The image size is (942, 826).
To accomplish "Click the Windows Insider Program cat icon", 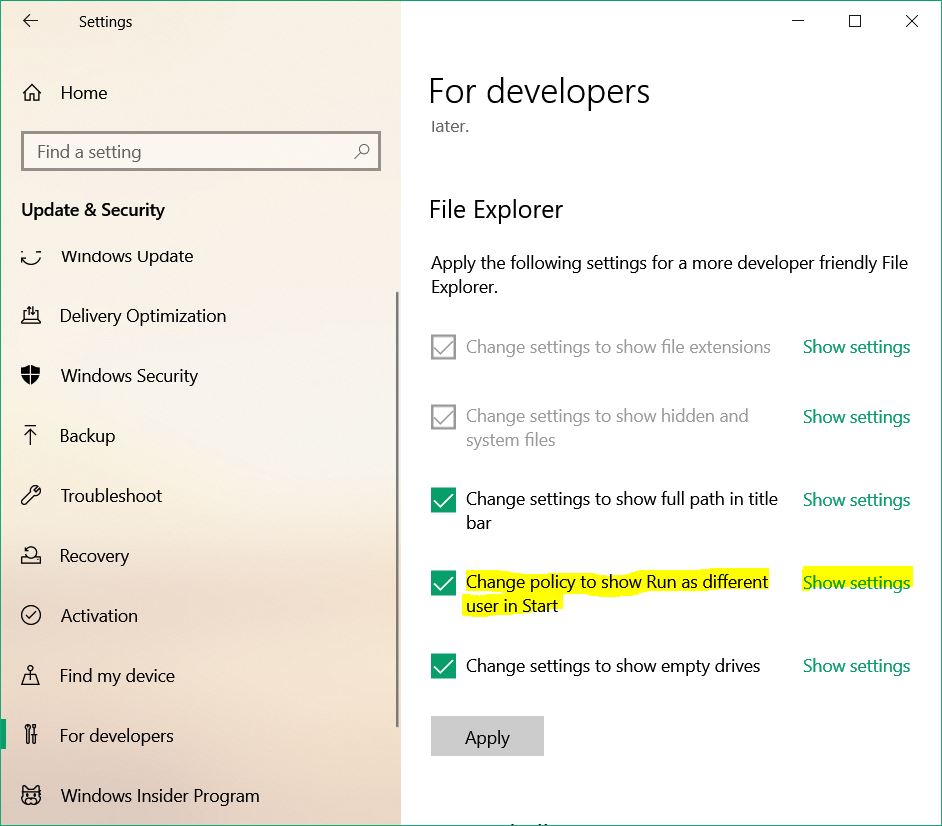I will point(31,795).
